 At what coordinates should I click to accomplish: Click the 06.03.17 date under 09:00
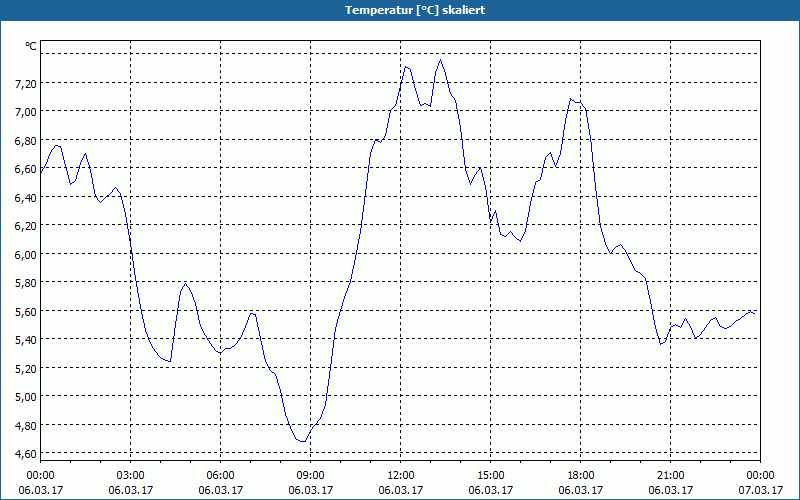pyautogui.click(x=311, y=490)
